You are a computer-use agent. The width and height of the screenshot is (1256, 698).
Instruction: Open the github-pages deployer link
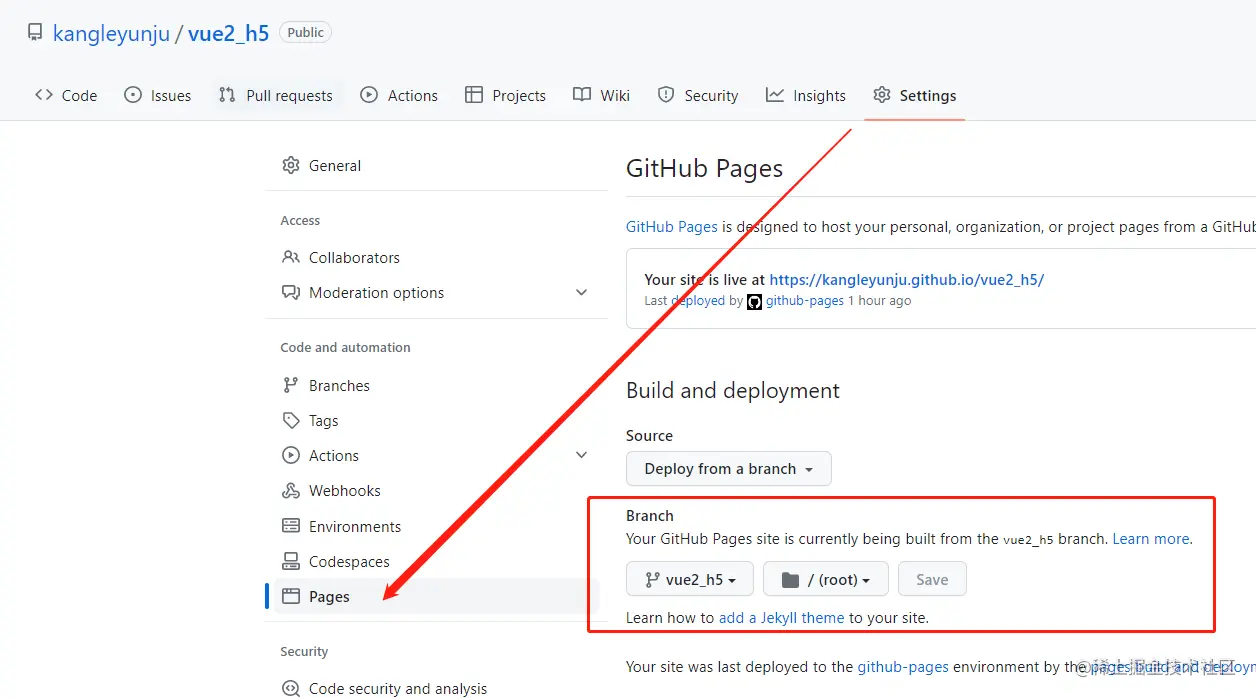[805, 301]
